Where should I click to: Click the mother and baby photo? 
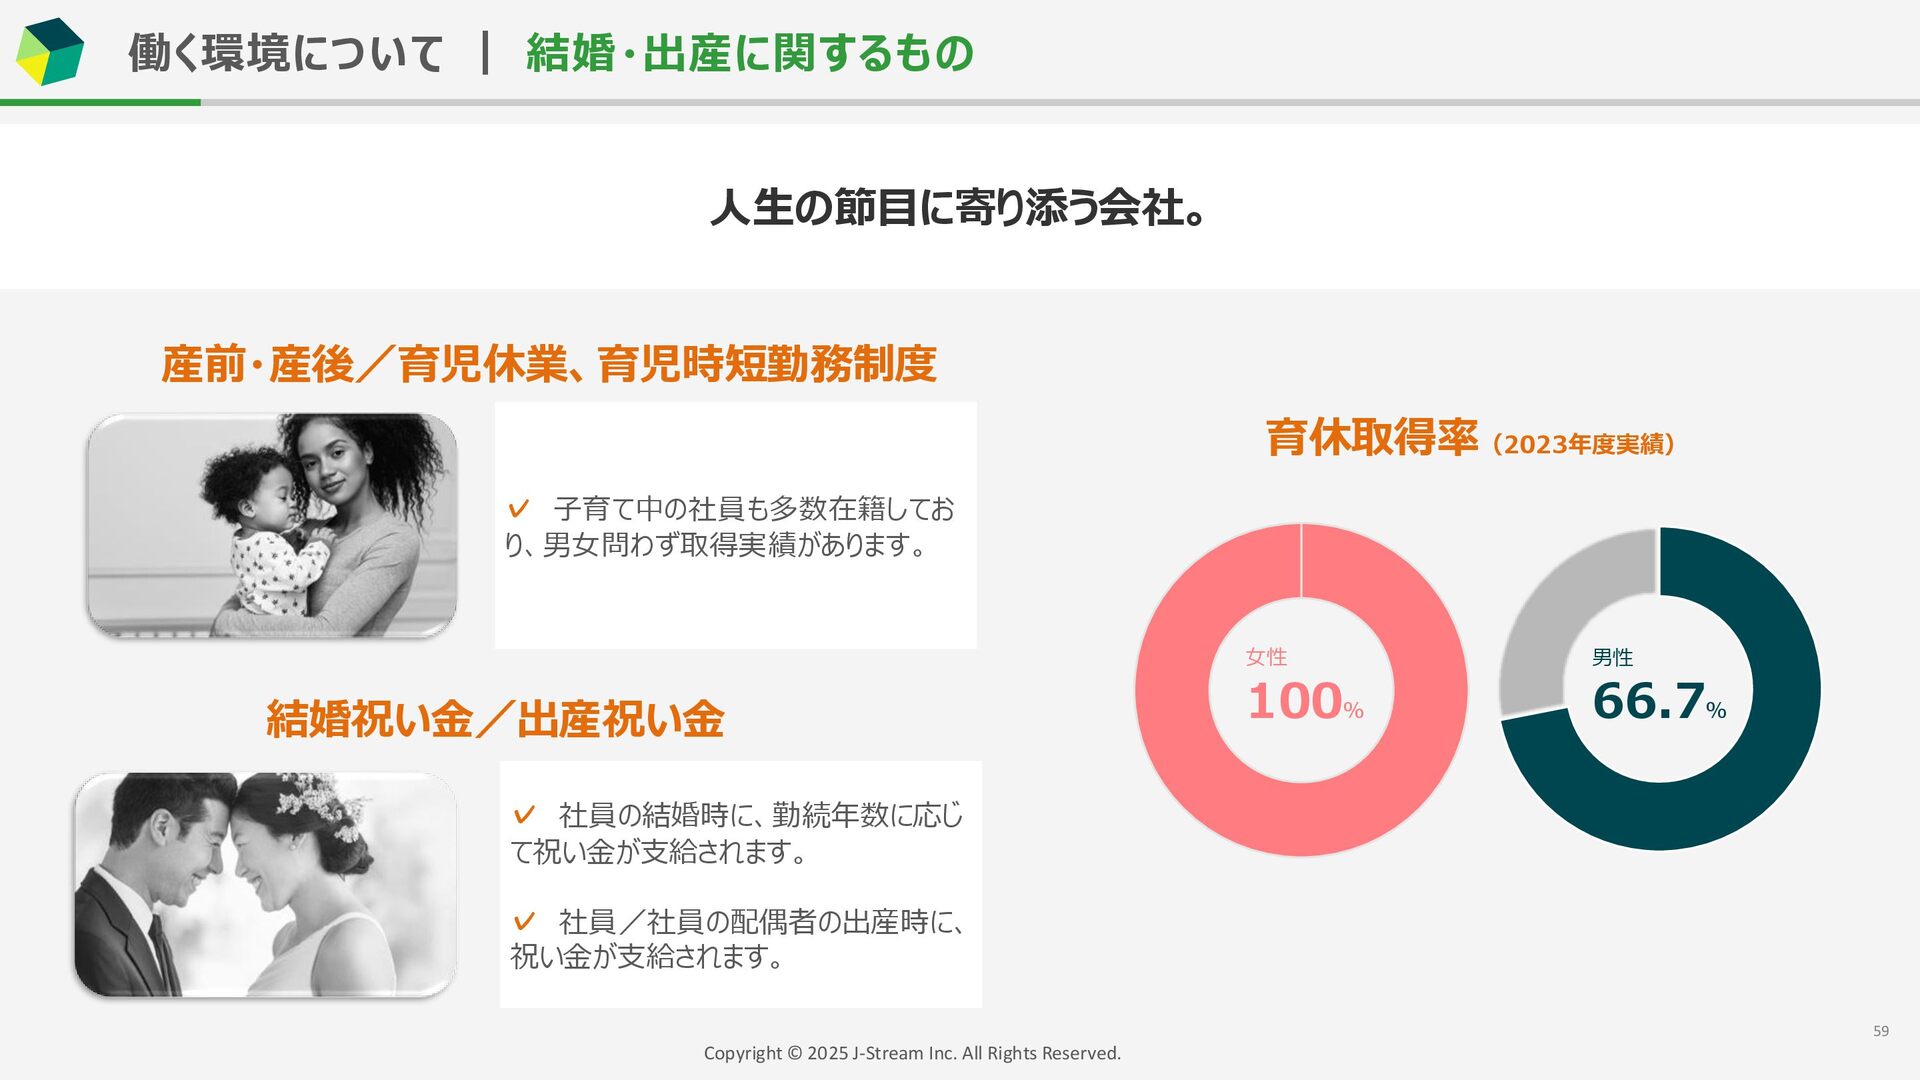(272, 525)
